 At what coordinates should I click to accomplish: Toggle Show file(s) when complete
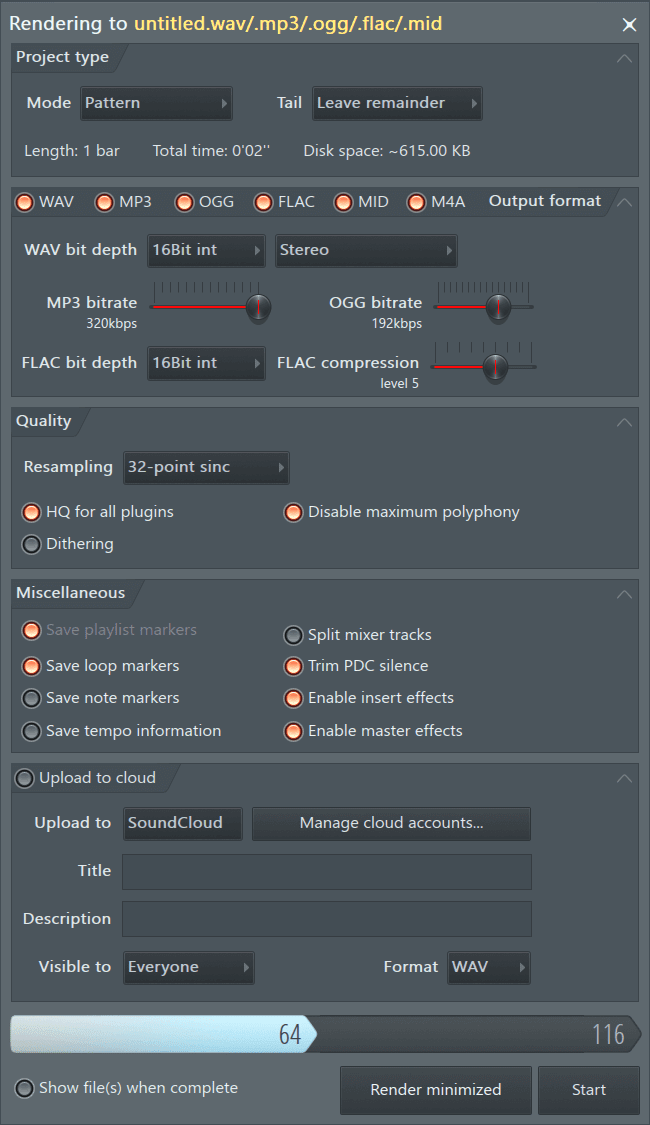pyautogui.click(x=23, y=1087)
